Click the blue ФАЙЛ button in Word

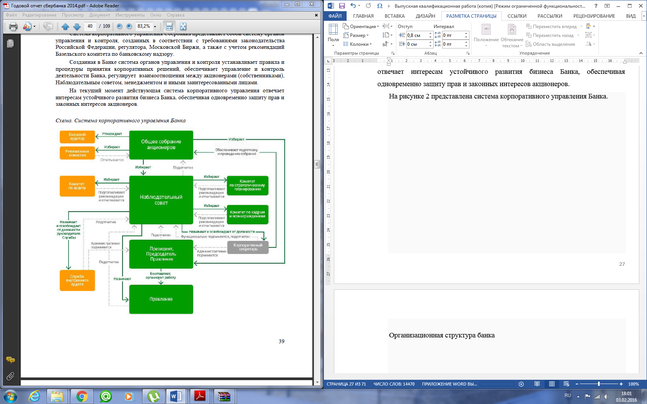pyautogui.click(x=335, y=16)
